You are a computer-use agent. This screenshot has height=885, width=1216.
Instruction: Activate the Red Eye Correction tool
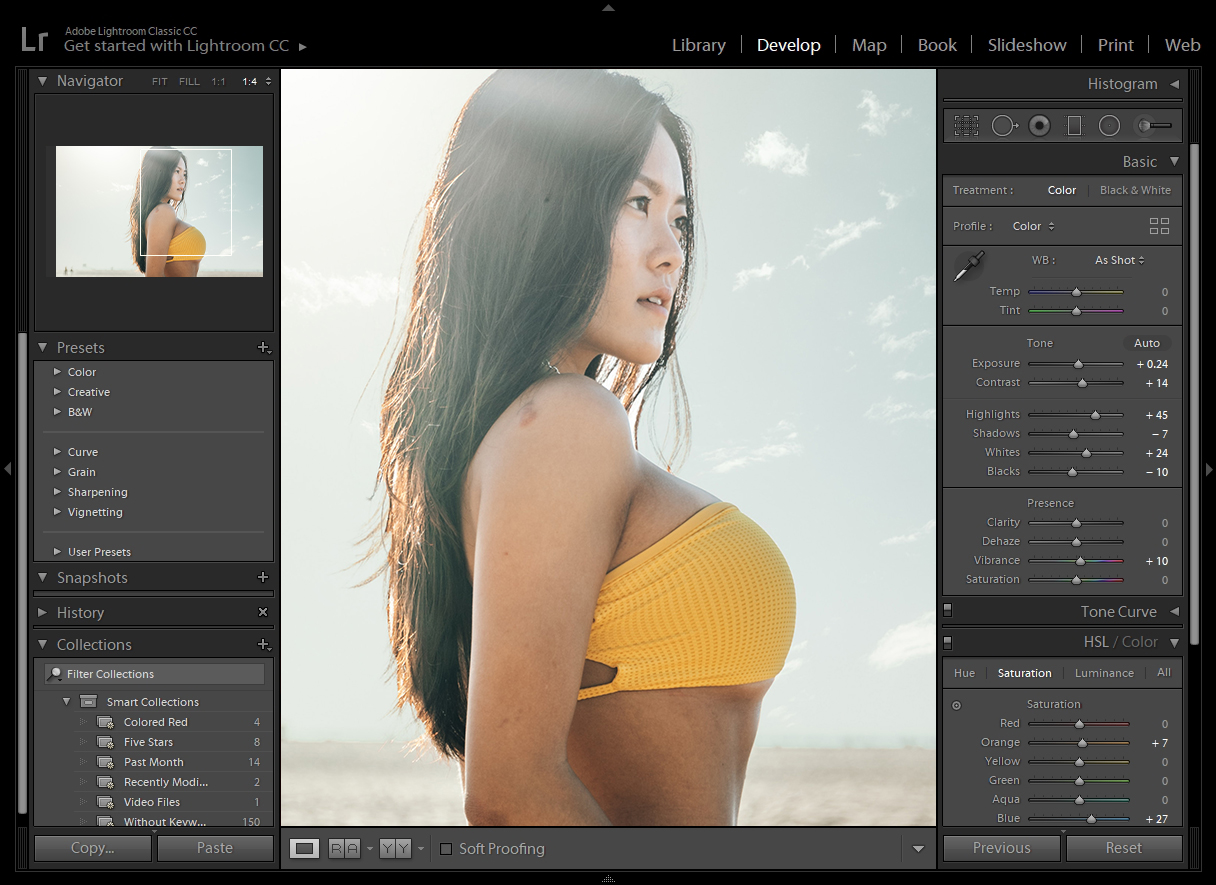pos(1039,125)
